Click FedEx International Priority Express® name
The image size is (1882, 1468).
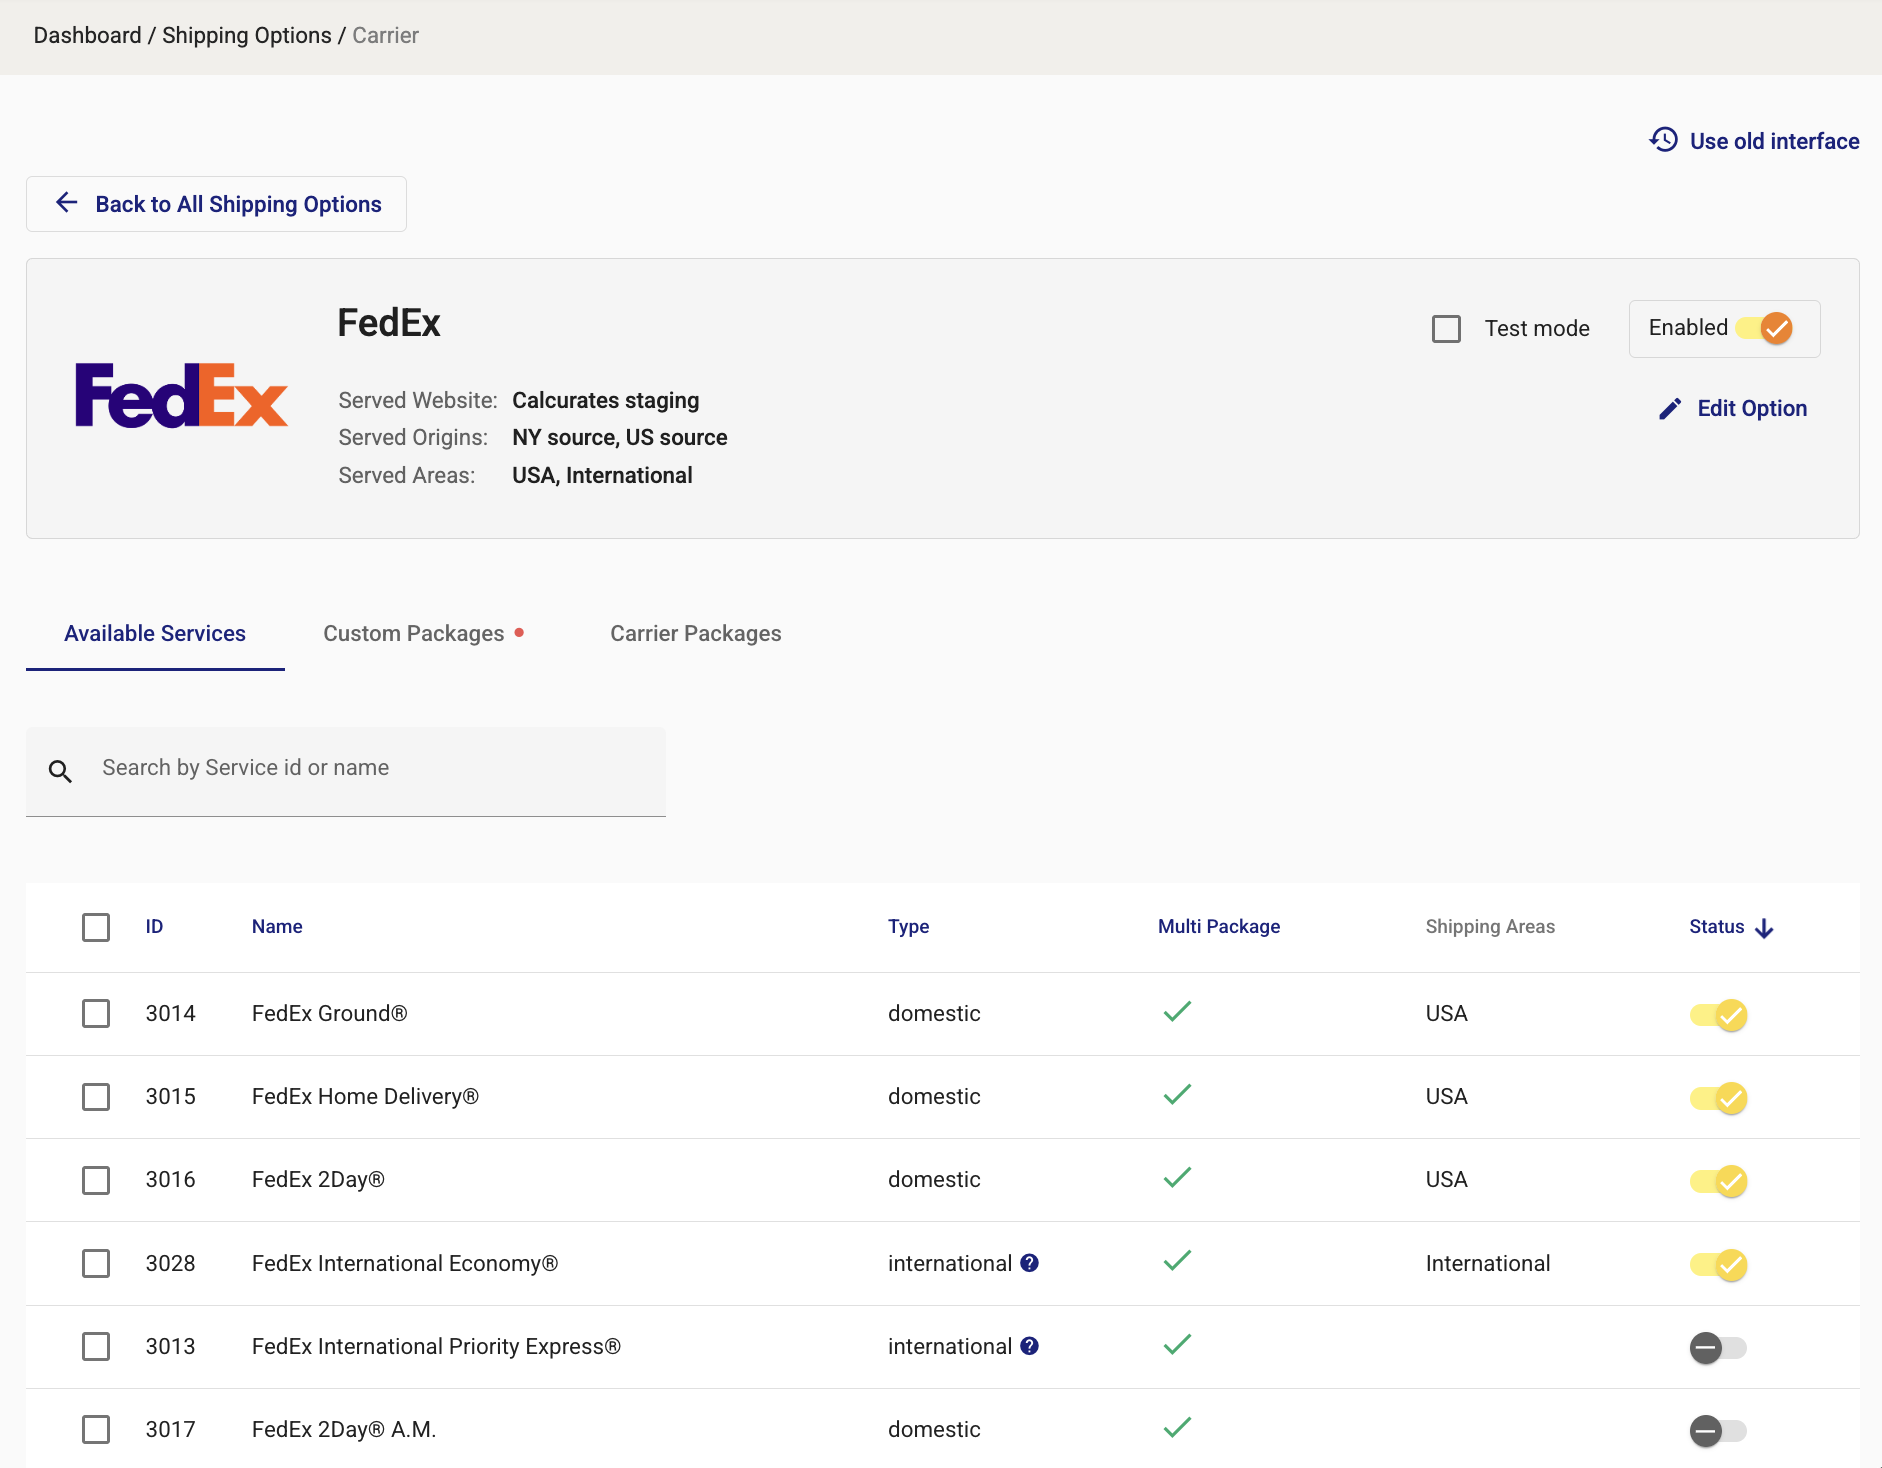point(436,1346)
